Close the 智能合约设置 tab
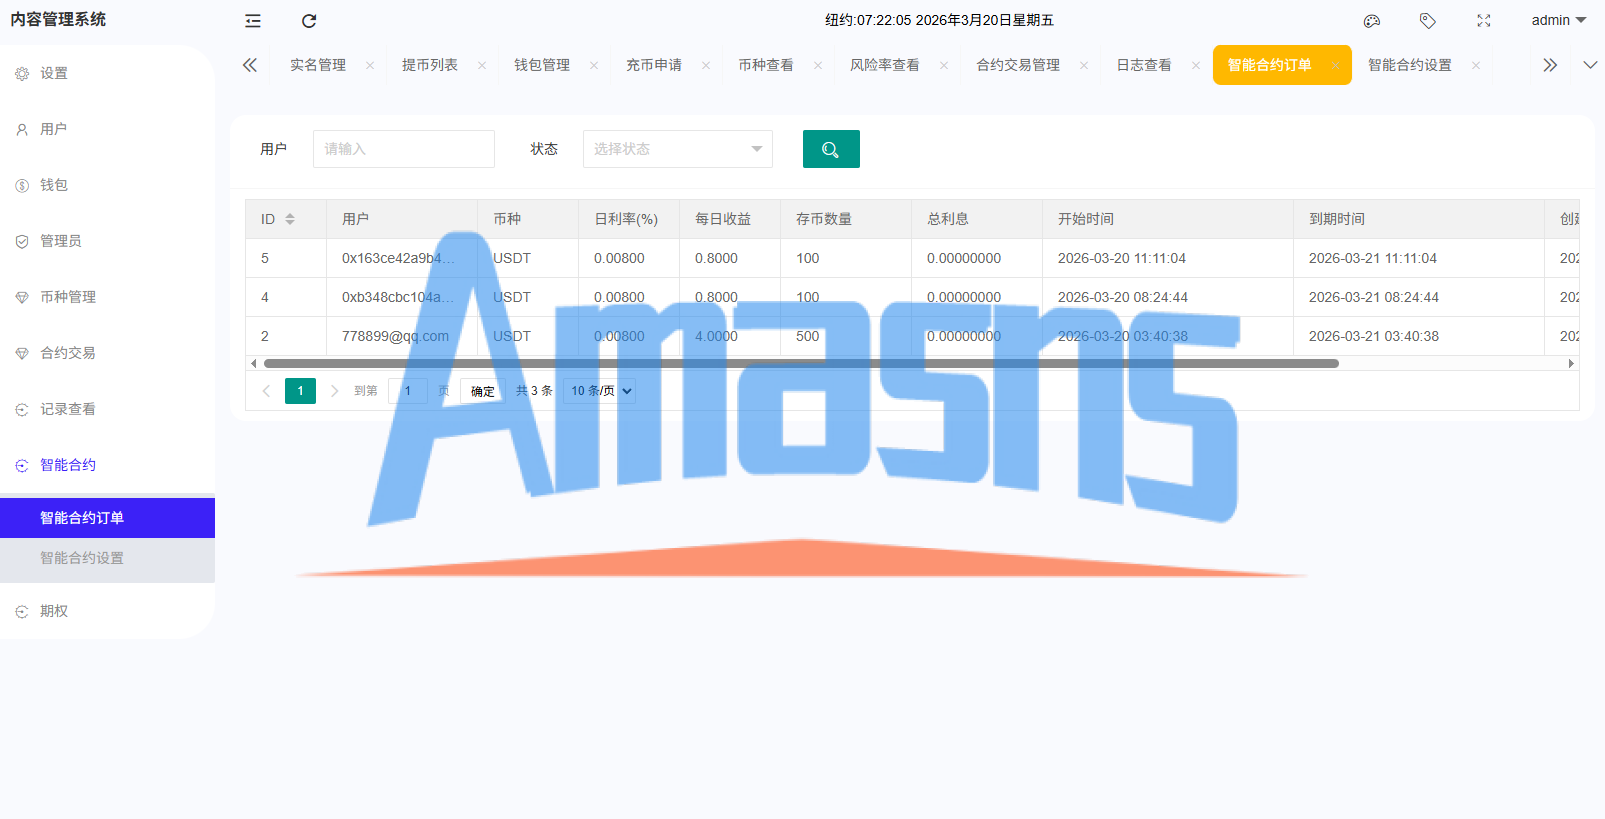Viewport: 1605px width, 819px height. [1476, 65]
